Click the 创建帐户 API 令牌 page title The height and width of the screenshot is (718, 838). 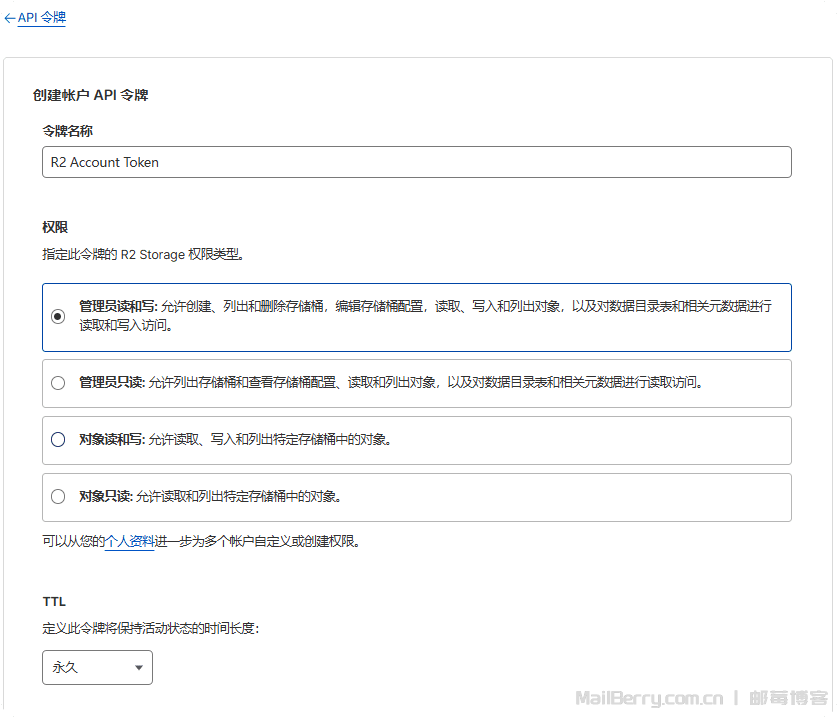click(91, 96)
